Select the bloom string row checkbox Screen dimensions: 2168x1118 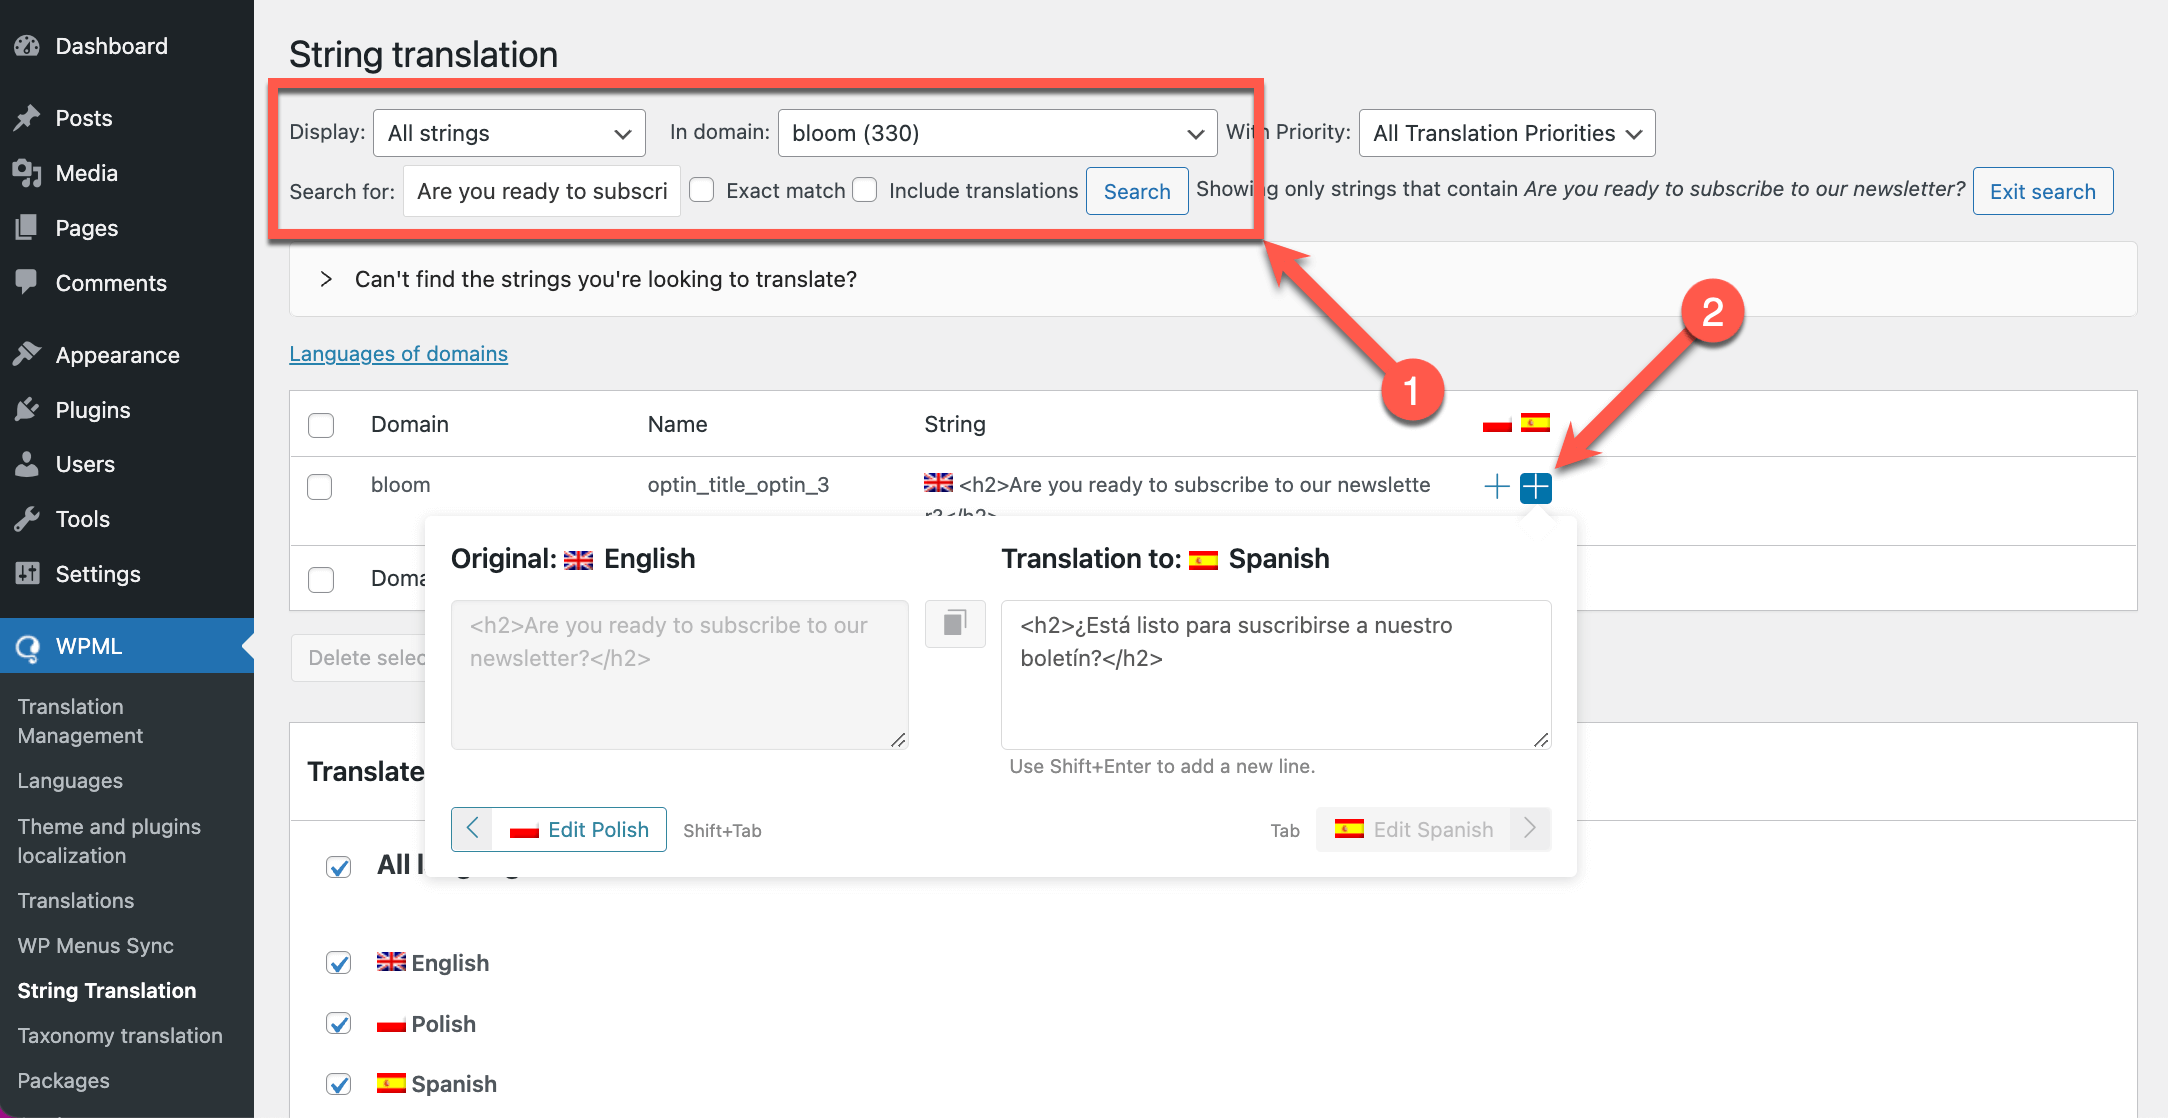coord(320,487)
